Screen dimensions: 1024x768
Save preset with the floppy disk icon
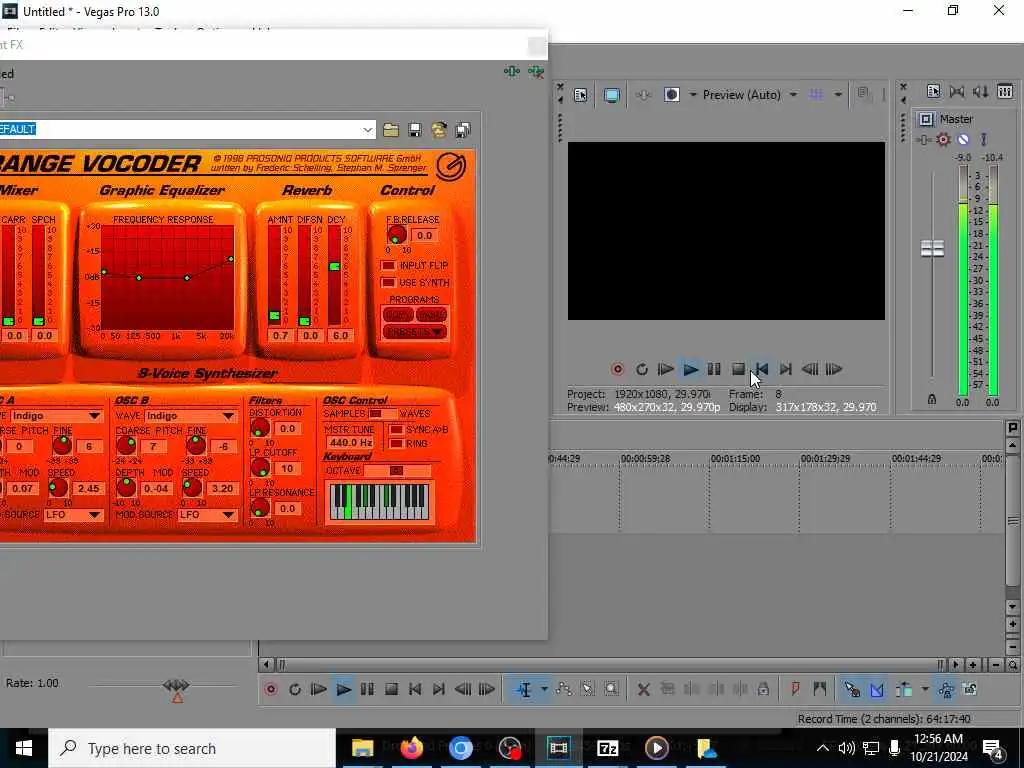(x=415, y=130)
